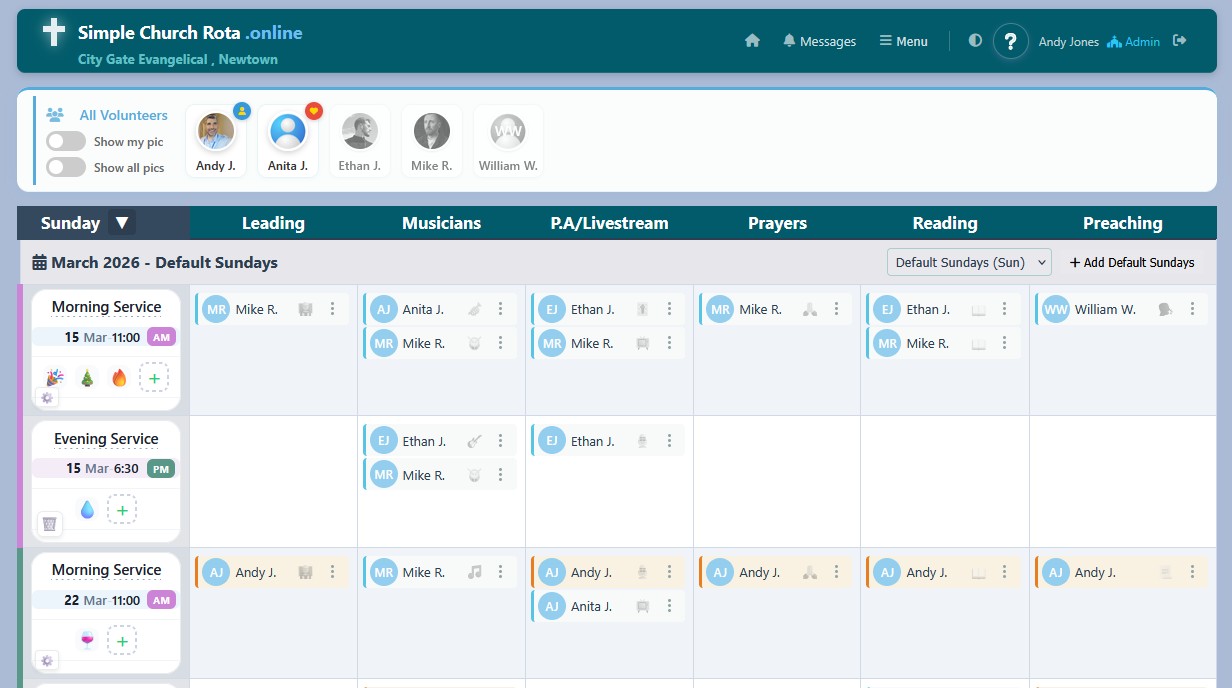Enable the Show all pics switch

tap(66, 167)
